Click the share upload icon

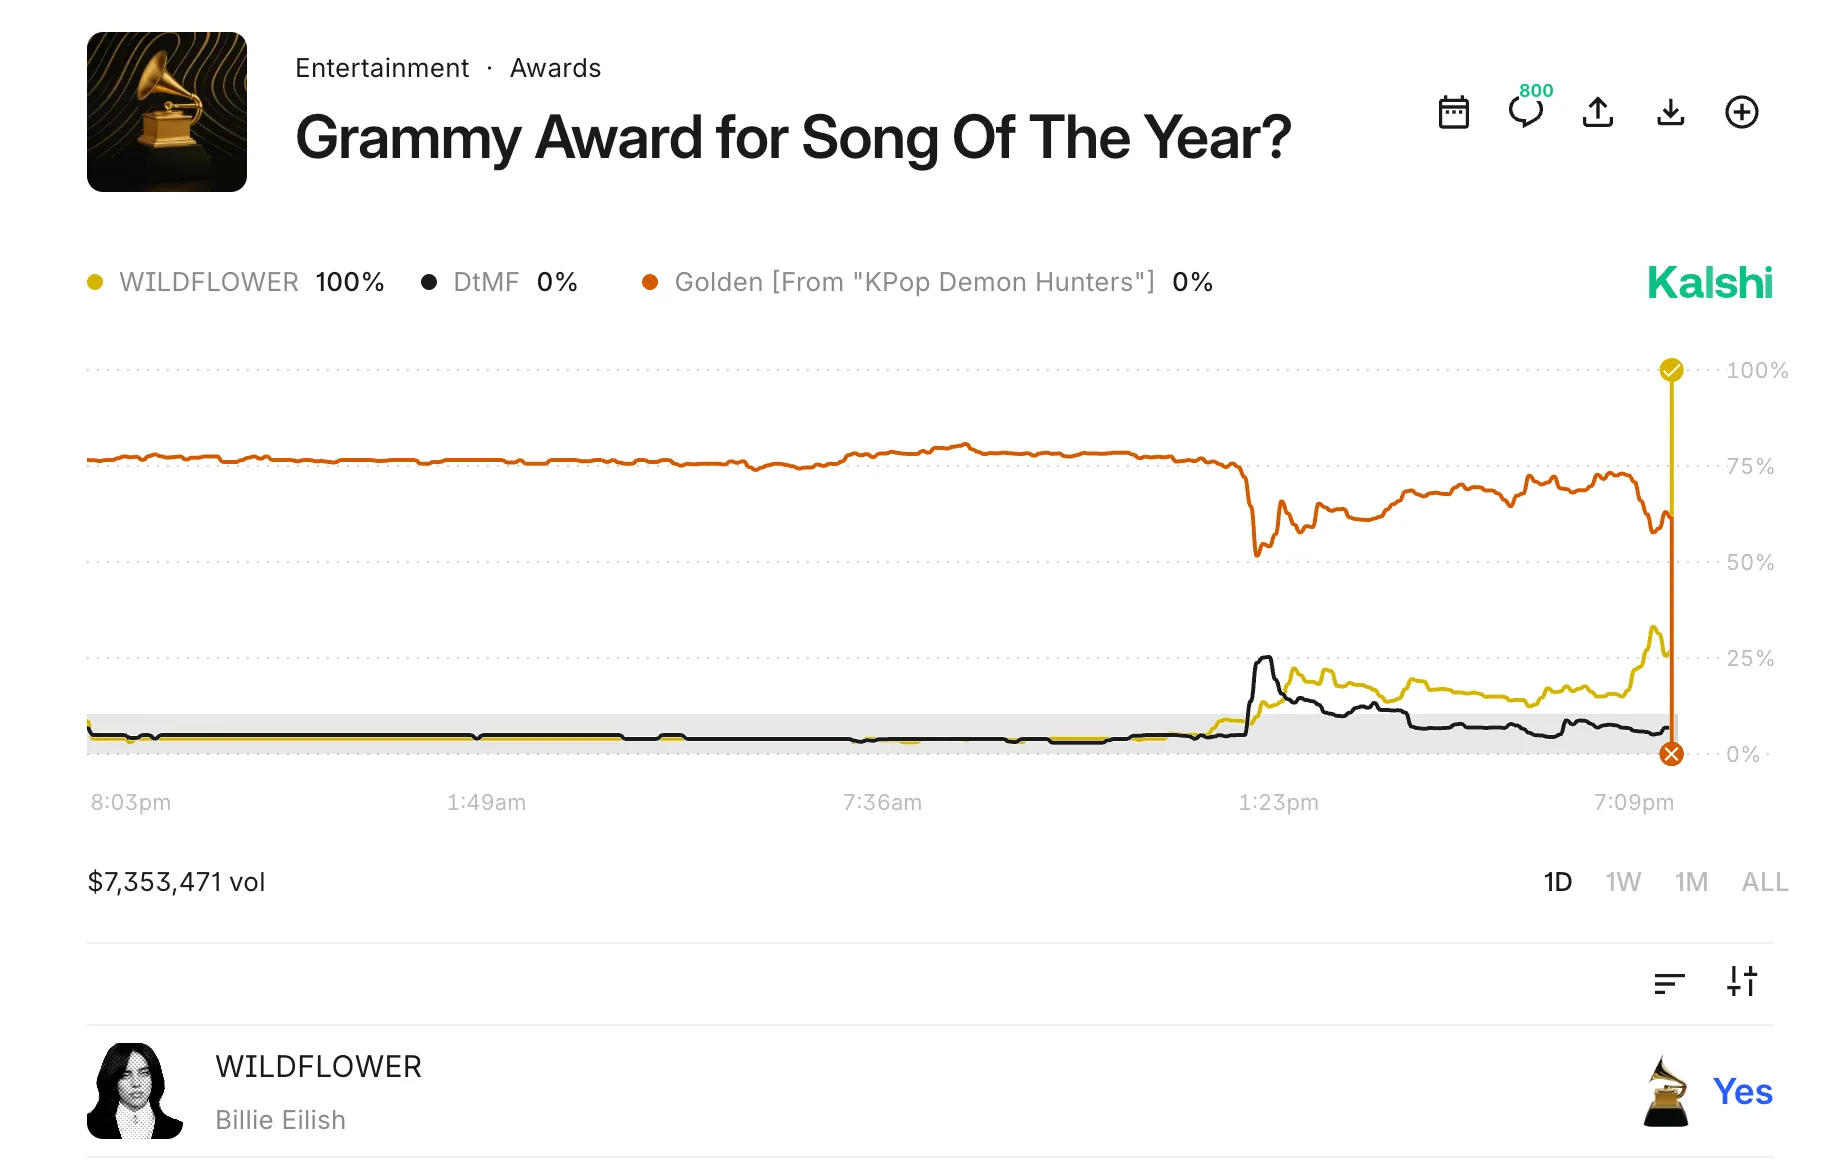[1598, 112]
